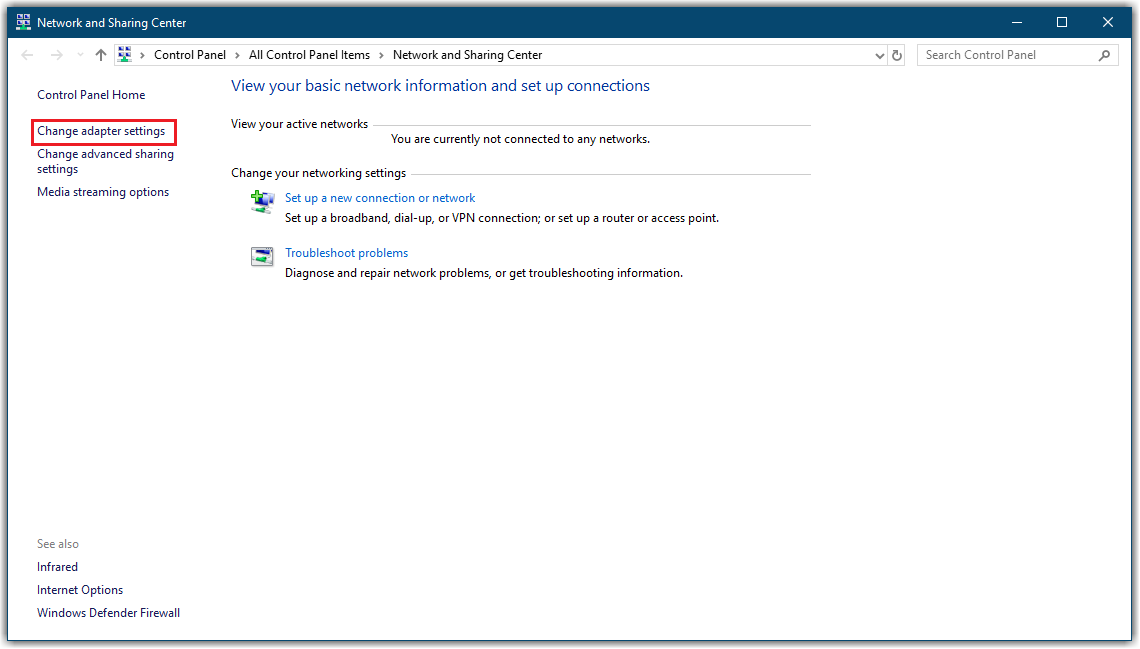Click the search magnifier icon
The image size is (1140, 649).
[x=1104, y=55]
